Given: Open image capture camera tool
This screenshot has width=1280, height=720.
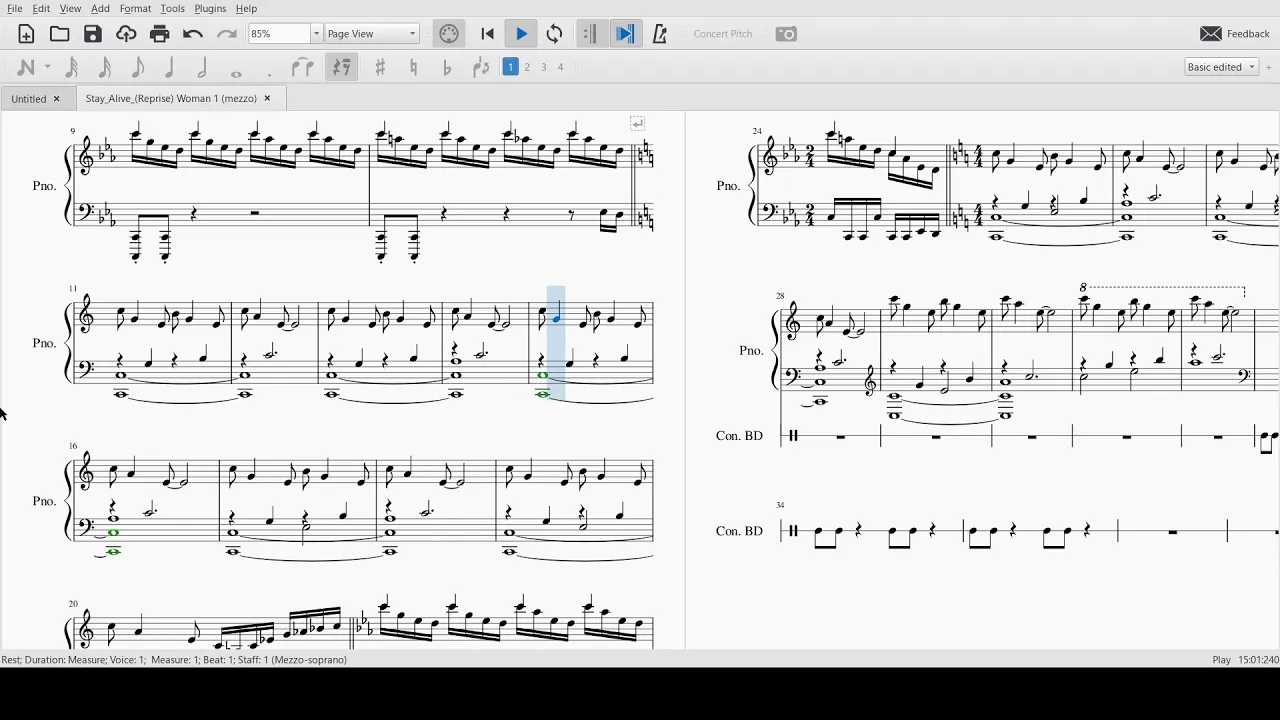Looking at the screenshot, I should pos(787,34).
